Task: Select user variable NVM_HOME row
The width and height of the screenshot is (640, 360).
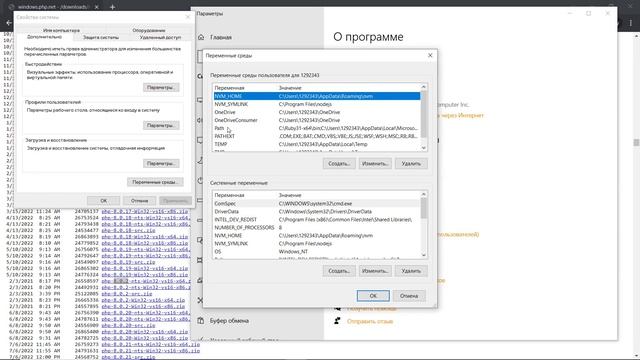Action: 317,96
